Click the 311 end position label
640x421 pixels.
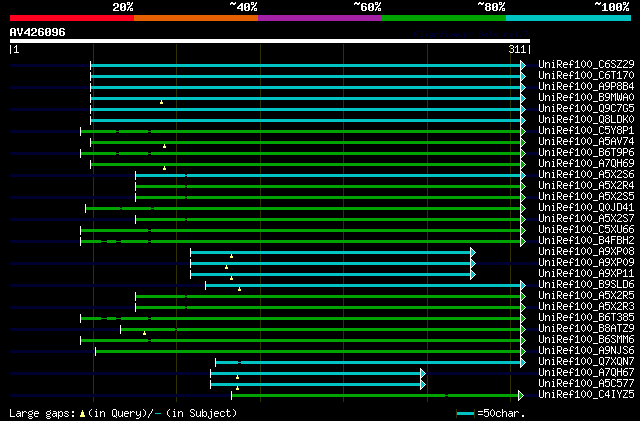[517, 49]
